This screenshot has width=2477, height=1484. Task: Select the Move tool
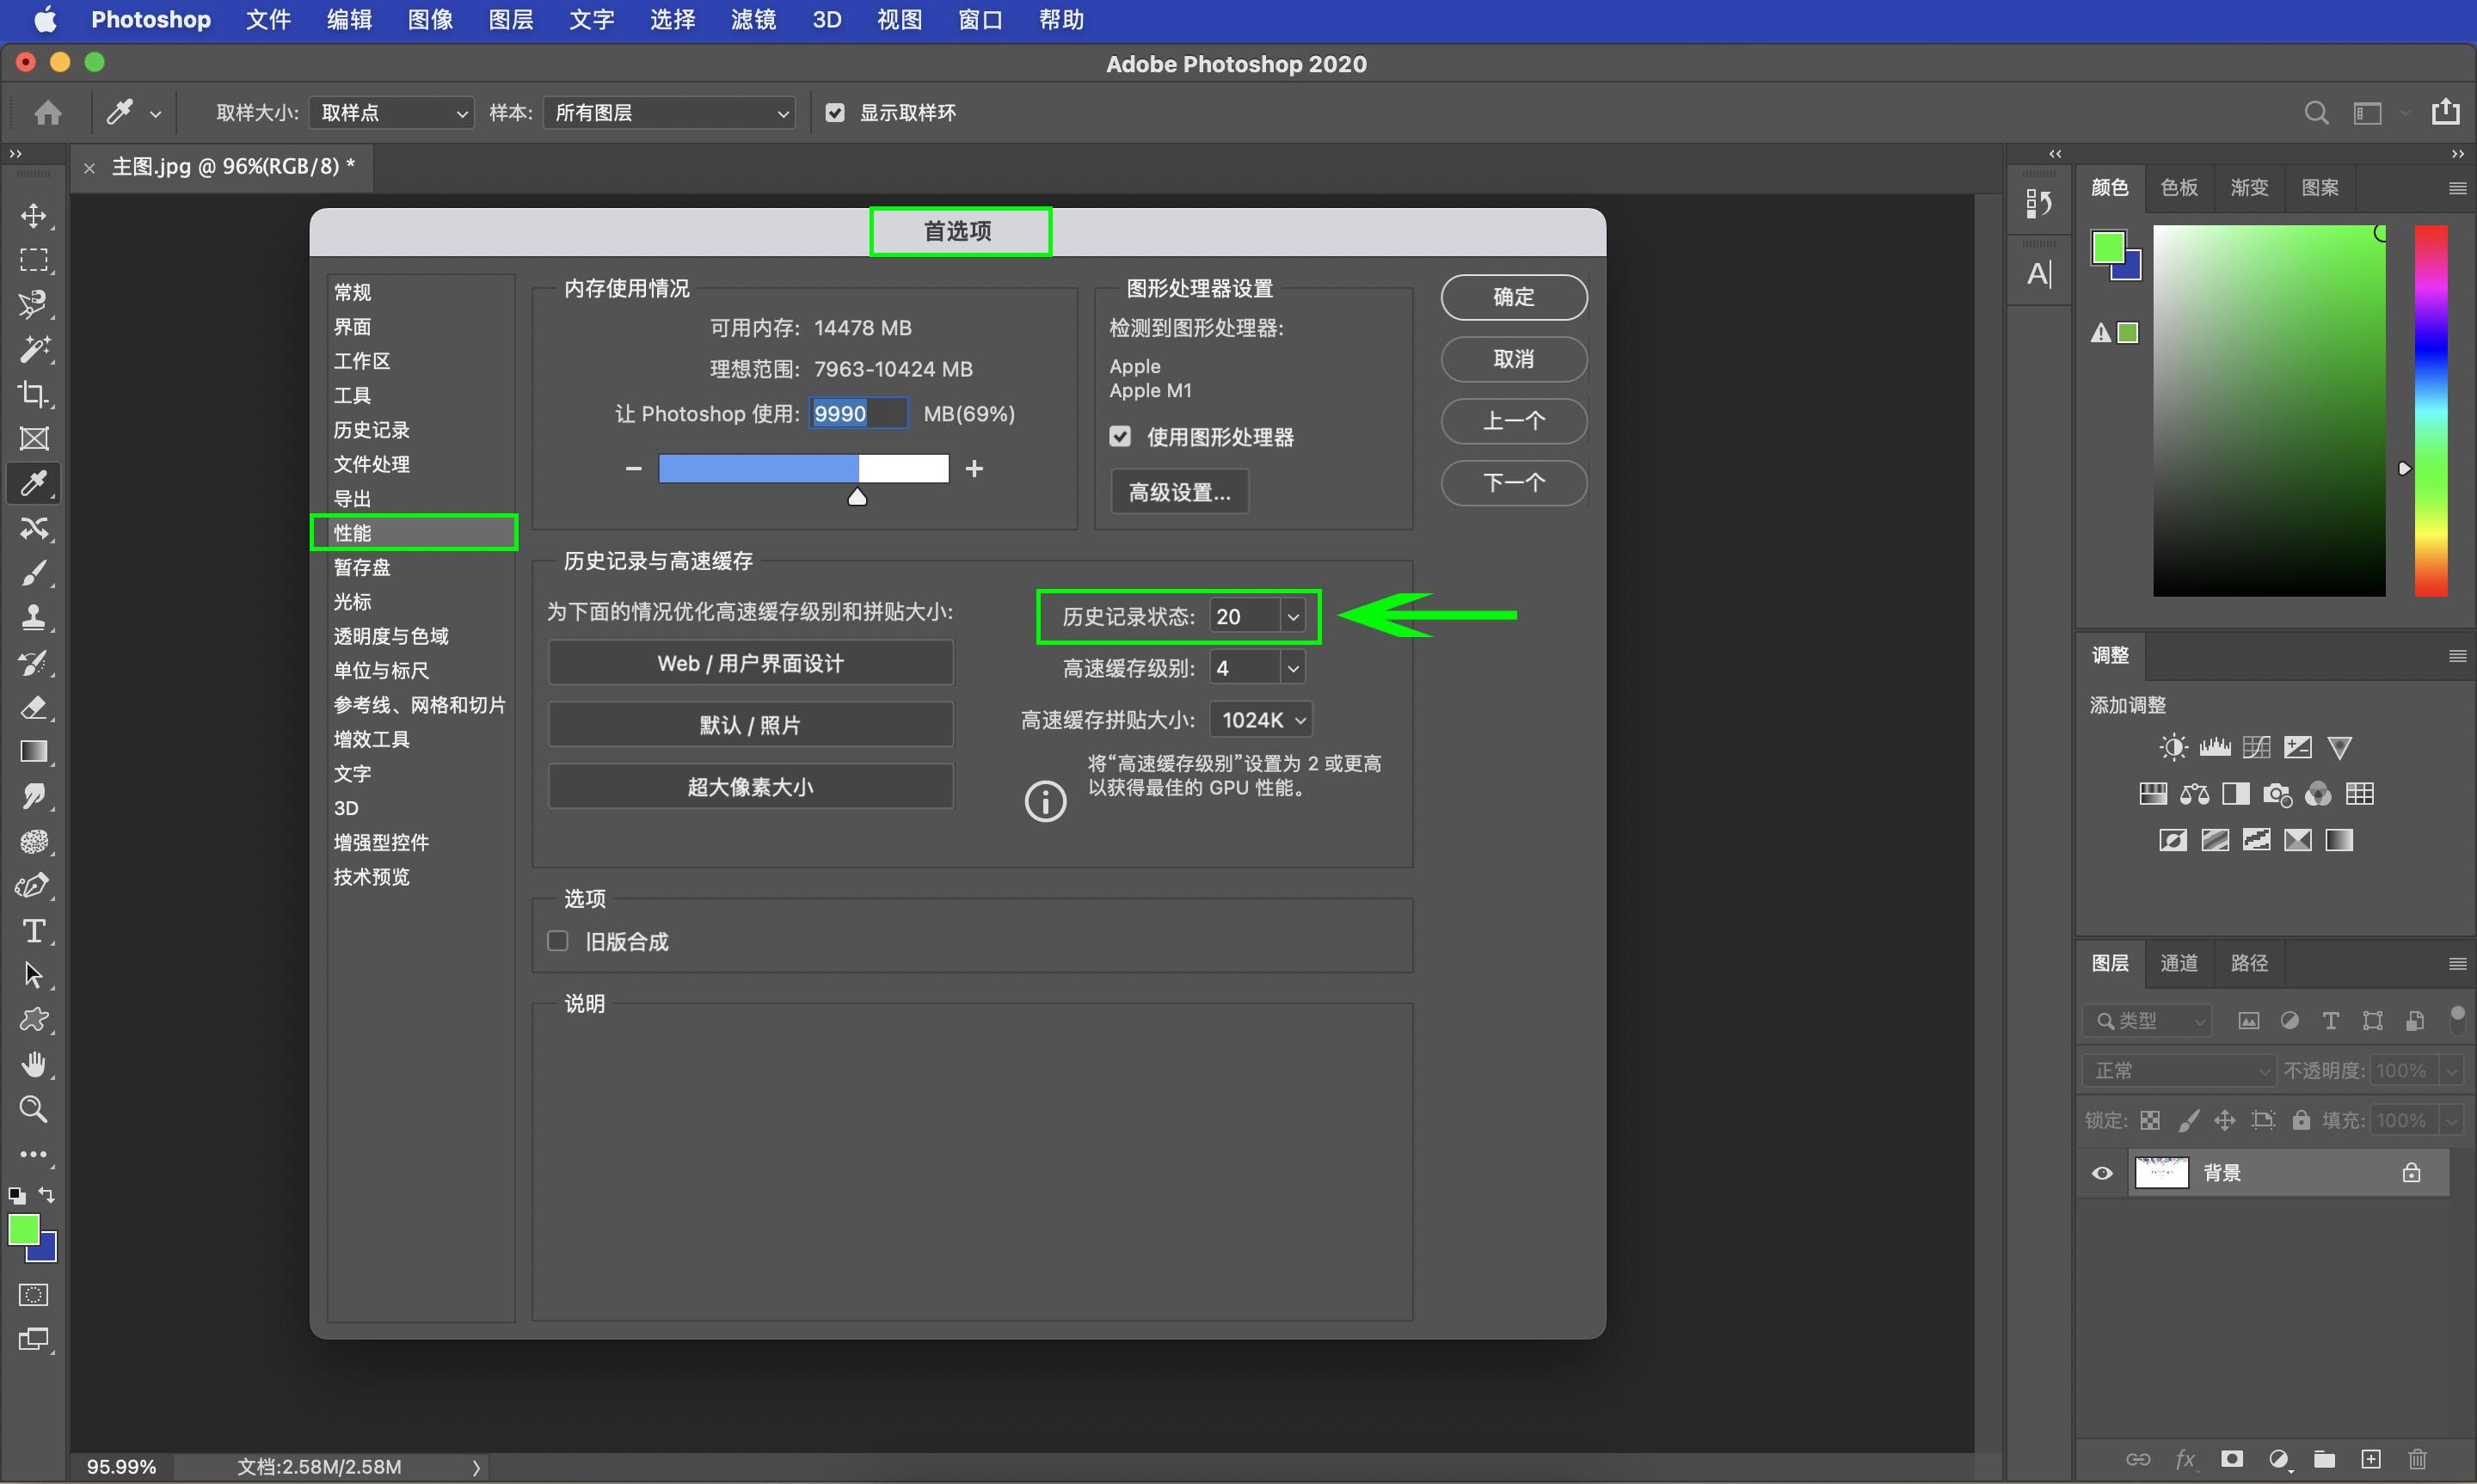click(34, 216)
